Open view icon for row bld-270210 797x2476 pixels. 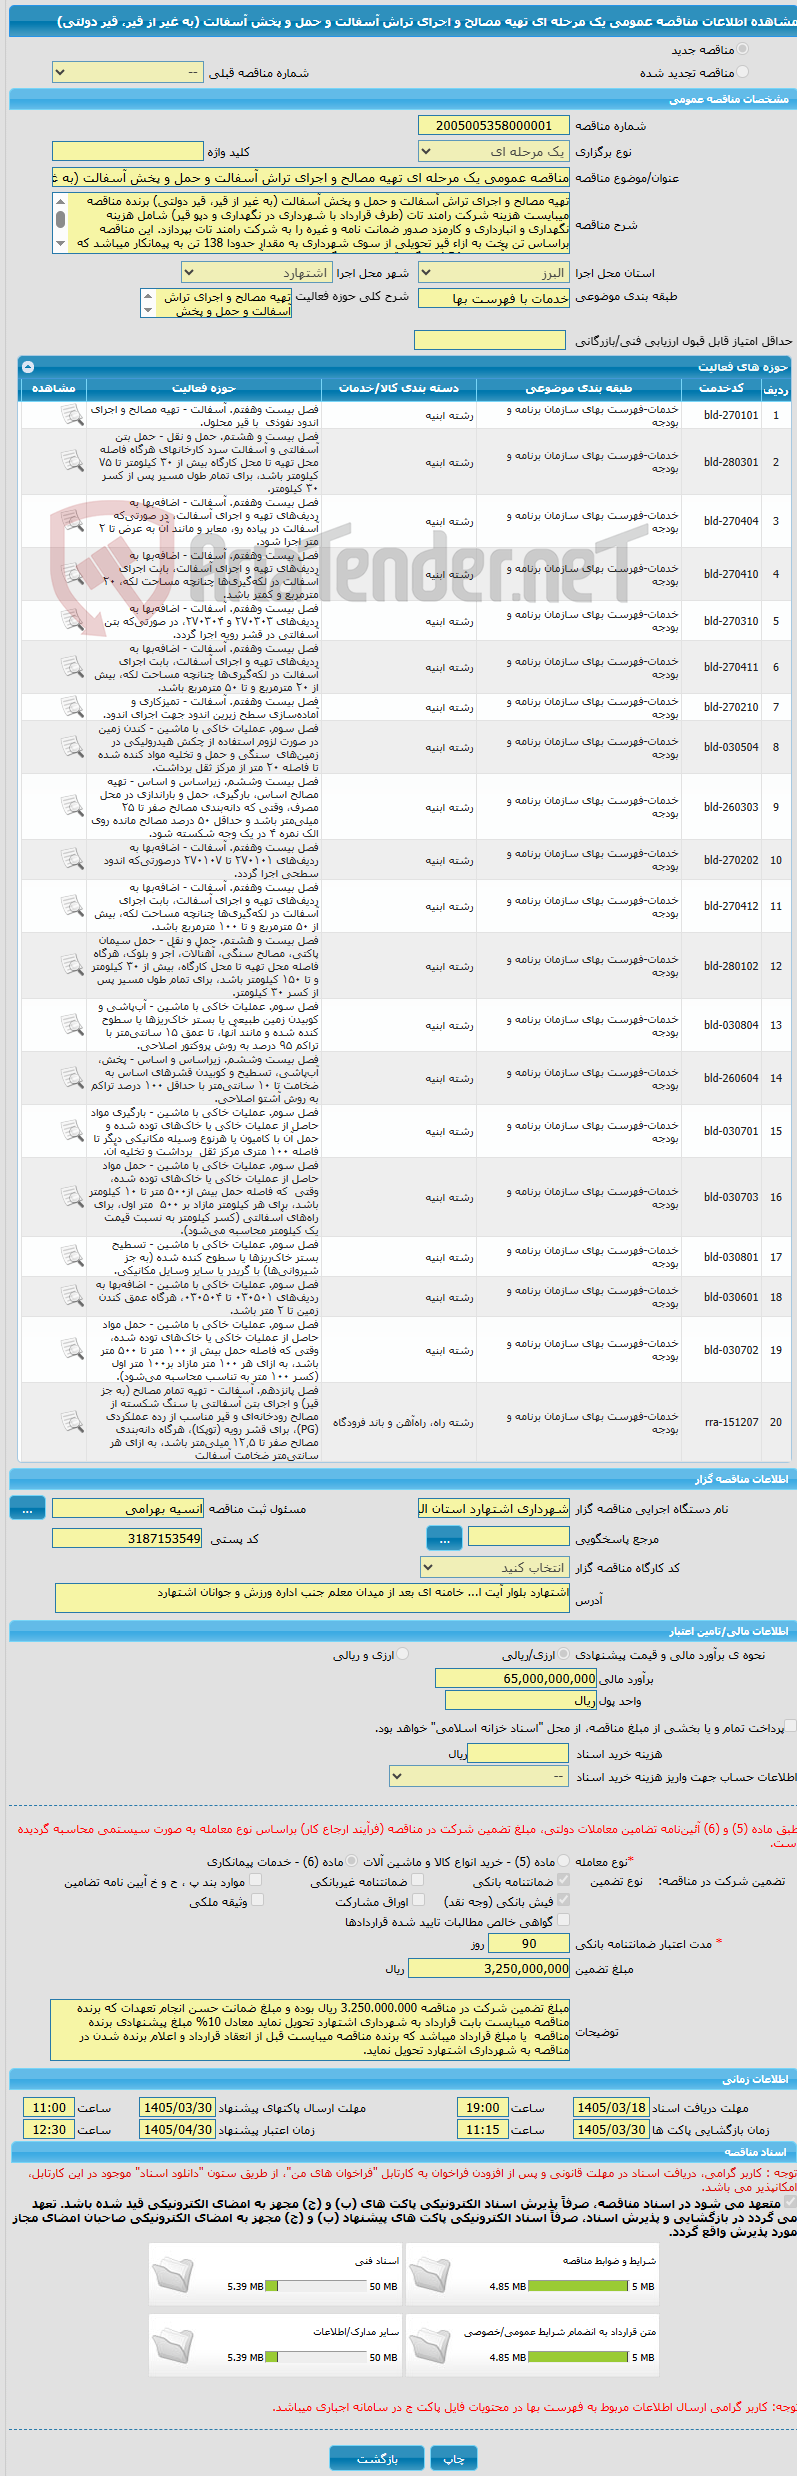click(72, 707)
